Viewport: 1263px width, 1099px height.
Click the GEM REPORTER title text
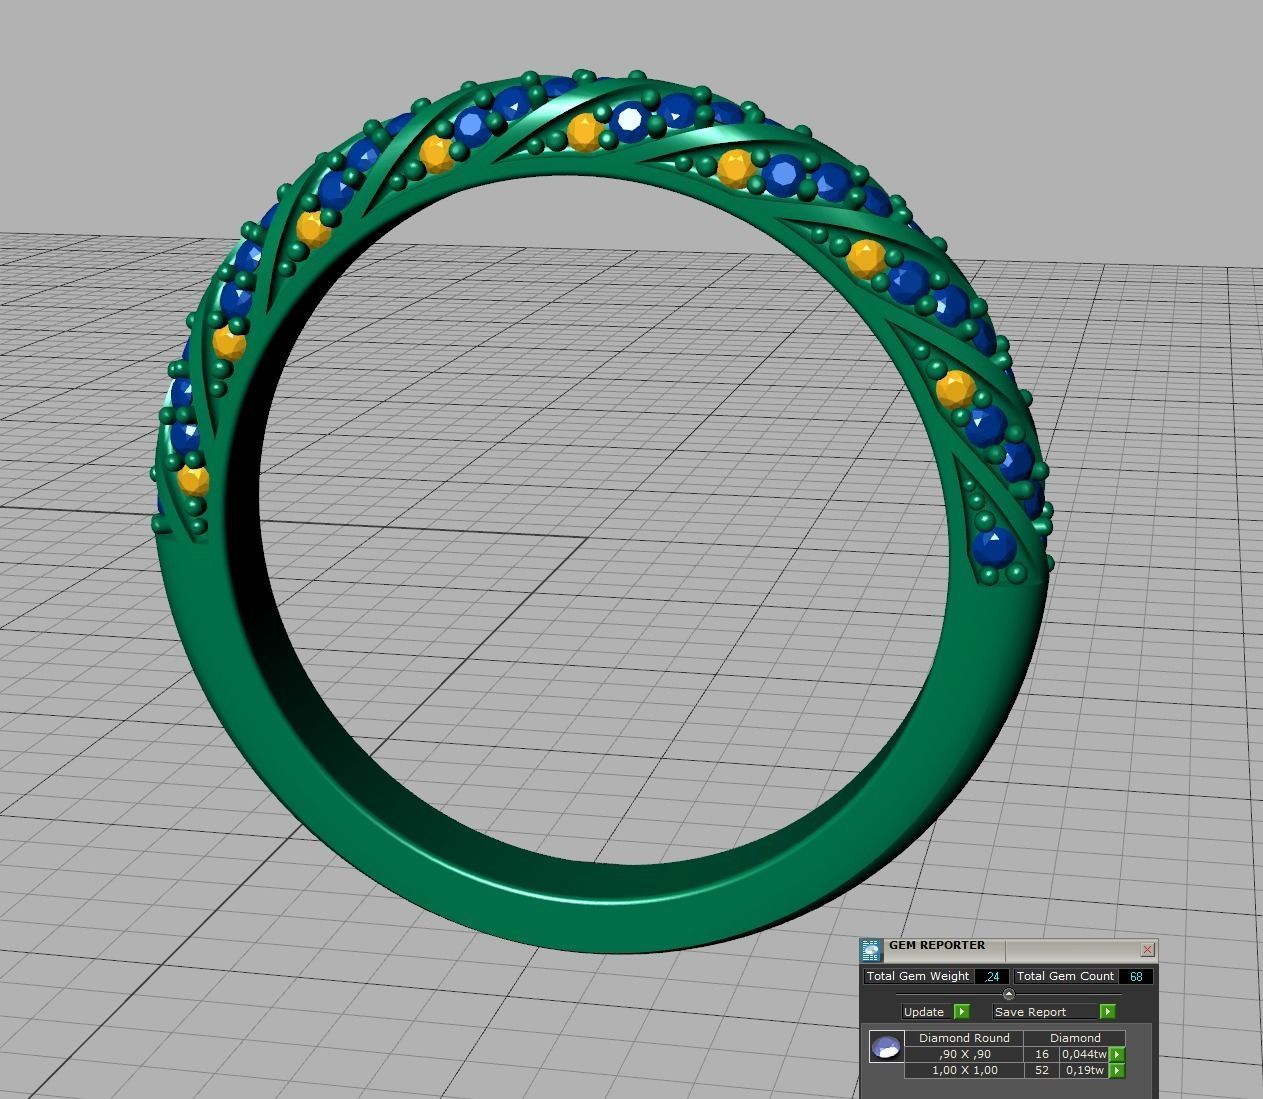pyautogui.click(x=937, y=945)
